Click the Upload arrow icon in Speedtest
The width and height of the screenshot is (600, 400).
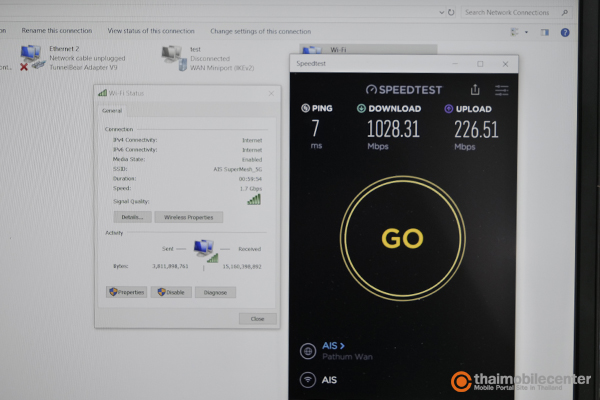pyautogui.click(x=448, y=109)
